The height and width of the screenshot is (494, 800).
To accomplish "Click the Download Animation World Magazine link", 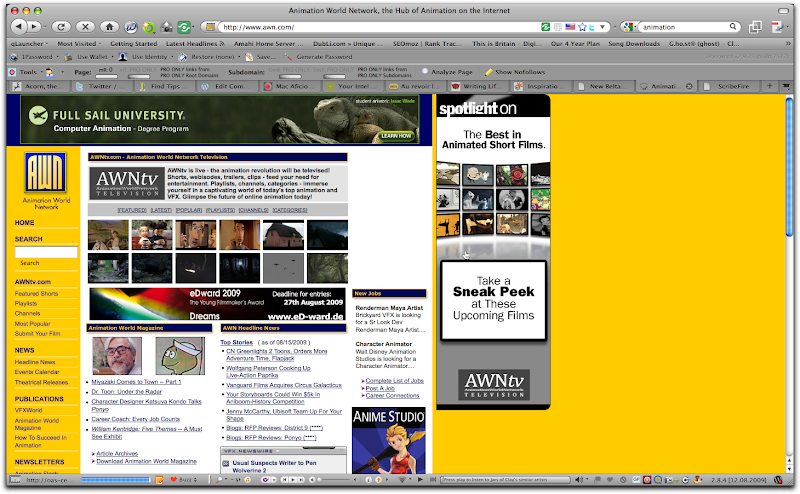I will [x=146, y=461].
